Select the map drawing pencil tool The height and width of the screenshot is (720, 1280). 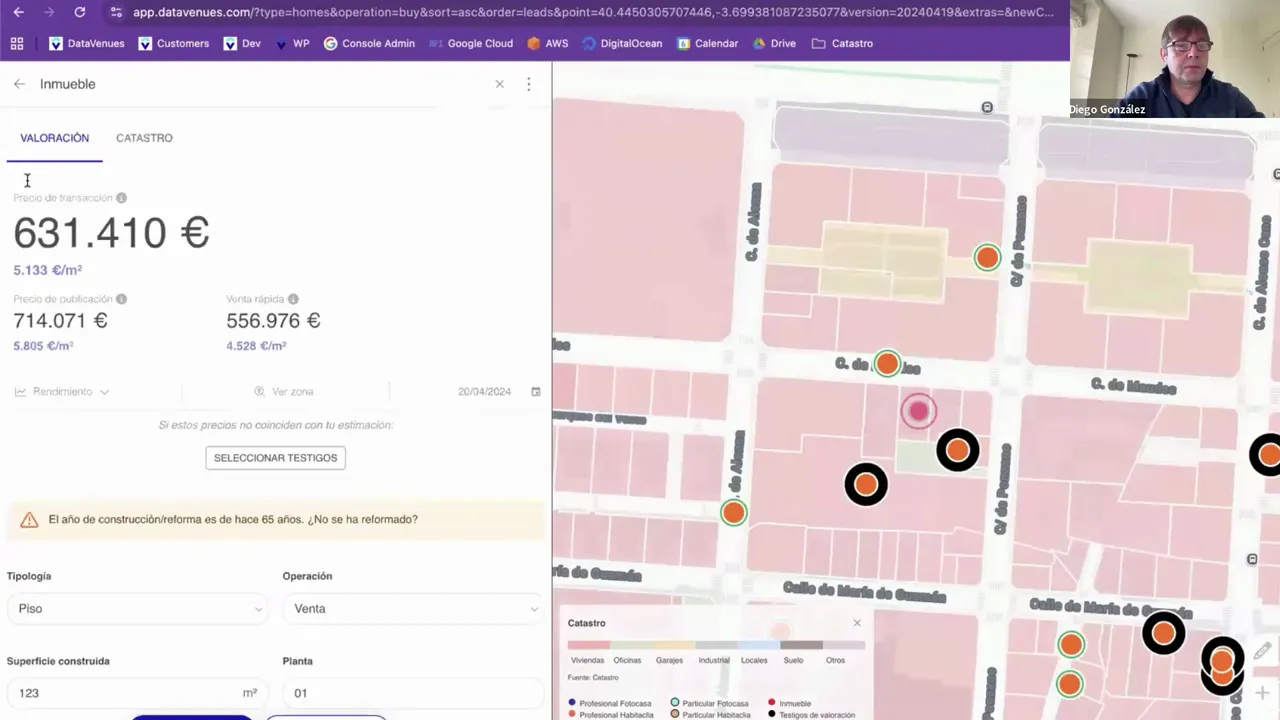pos(1262,651)
